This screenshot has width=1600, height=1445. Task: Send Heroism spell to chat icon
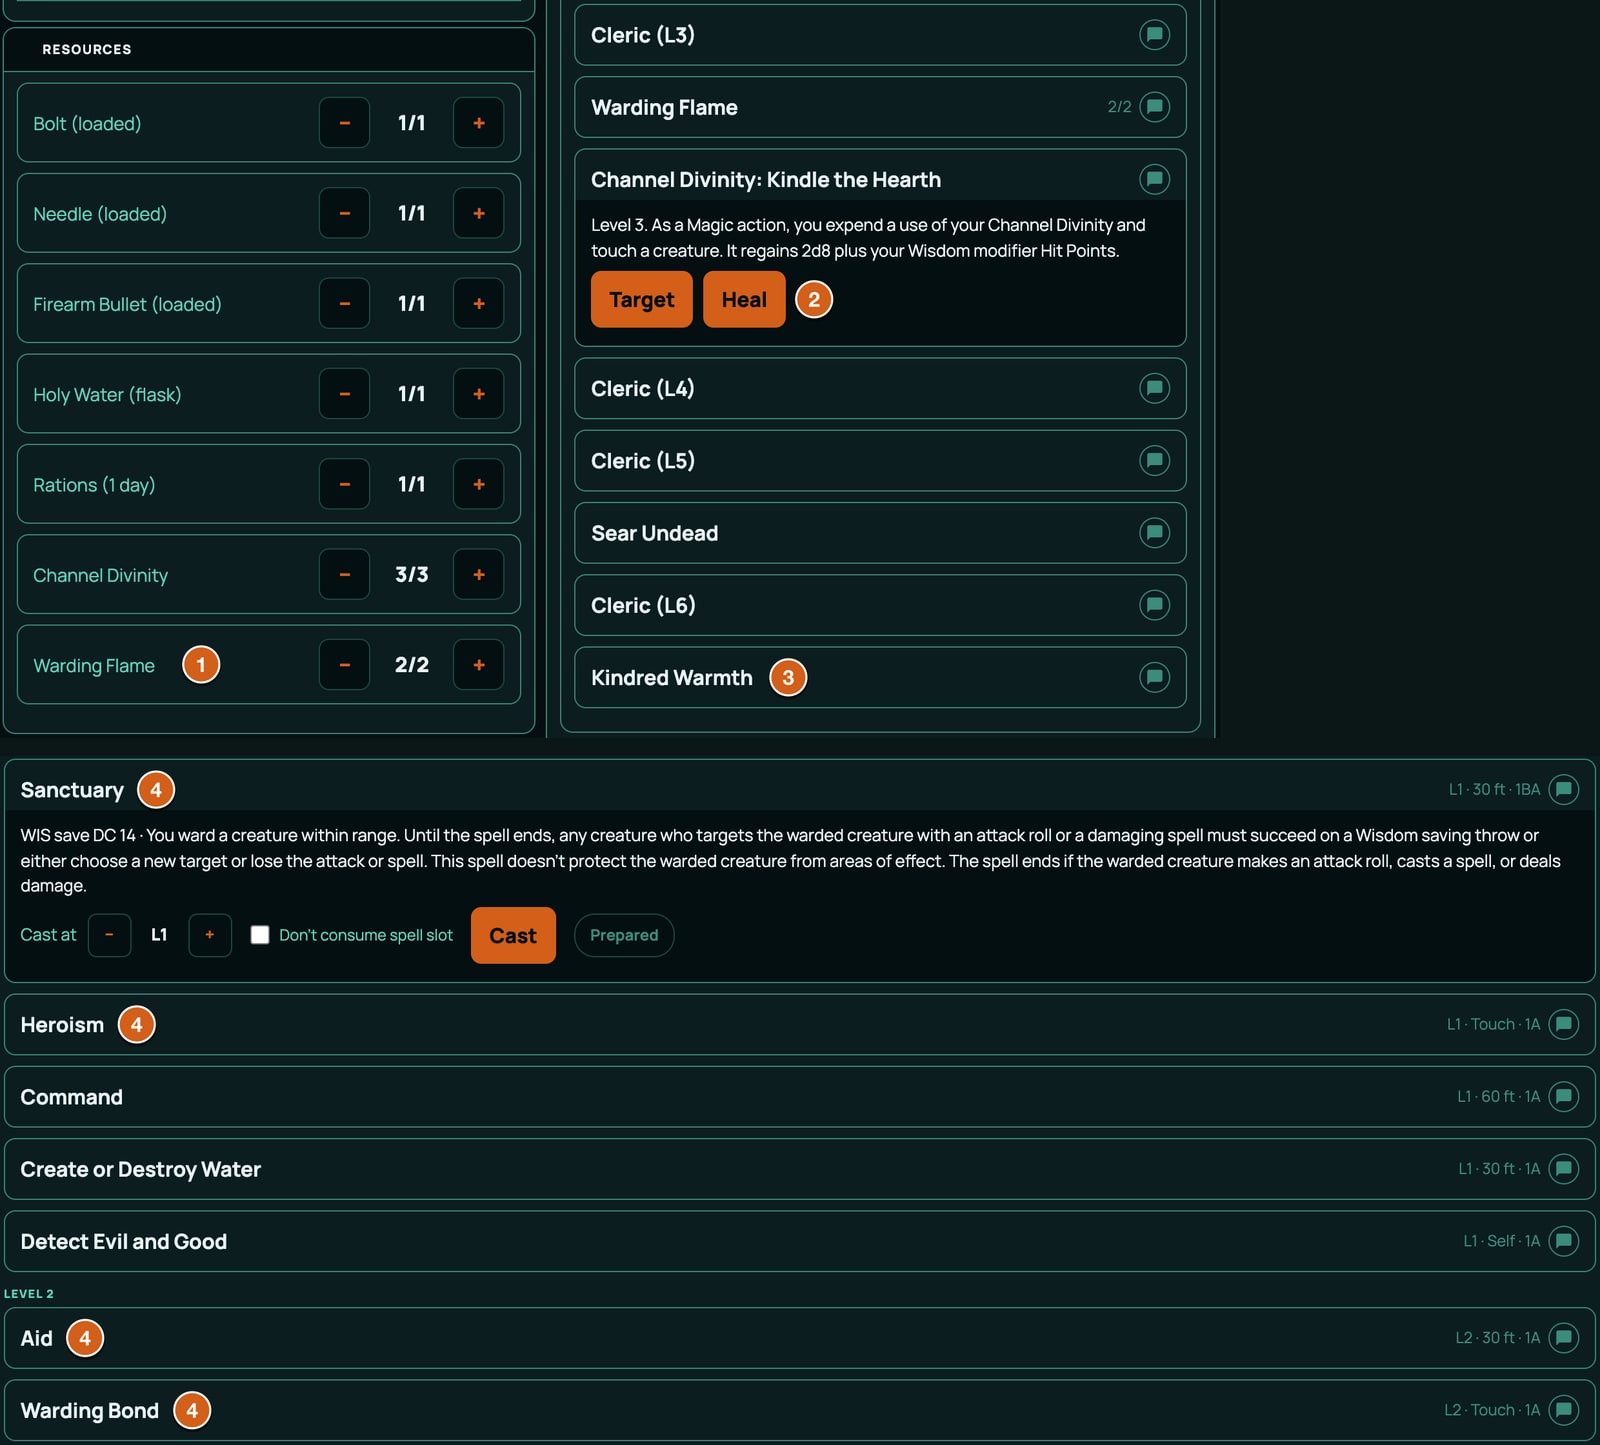[x=1563, y=1024]
